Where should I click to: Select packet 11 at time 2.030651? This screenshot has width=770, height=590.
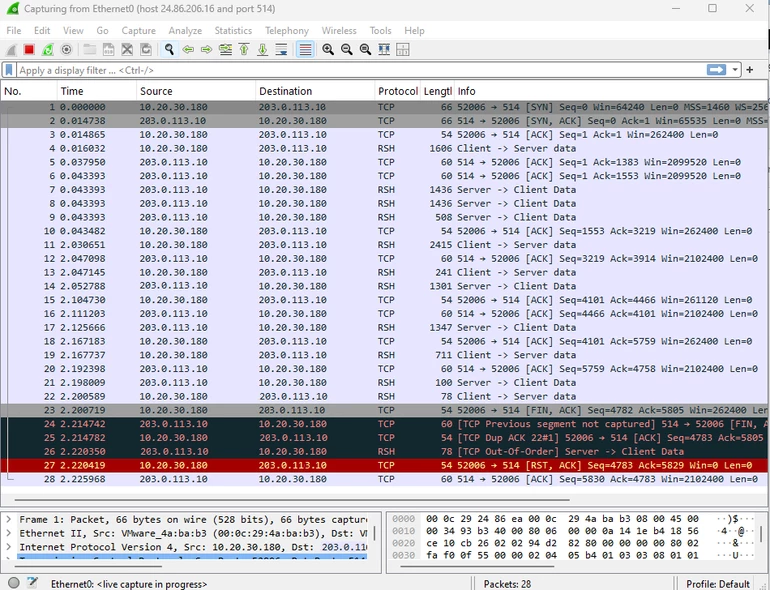384,245
